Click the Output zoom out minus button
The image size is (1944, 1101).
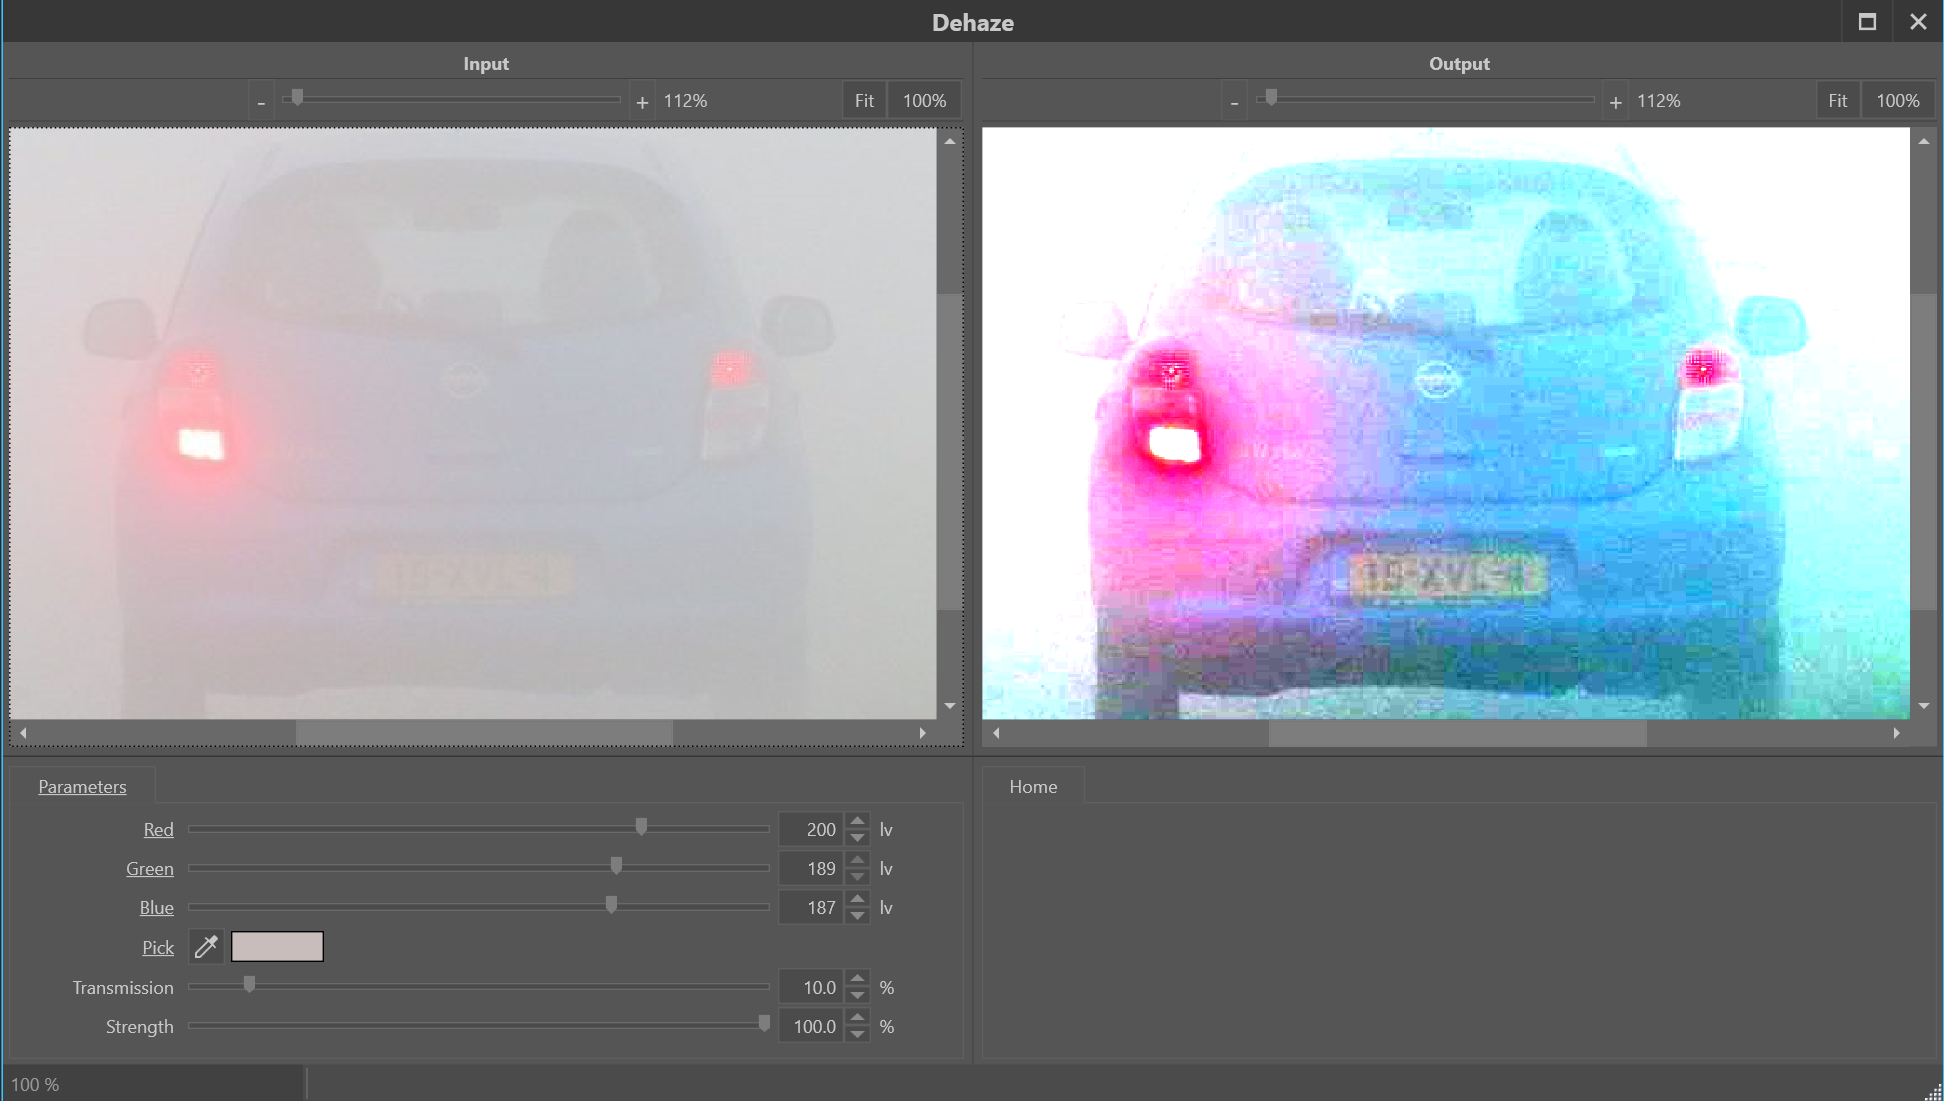tap(1234, 102)
